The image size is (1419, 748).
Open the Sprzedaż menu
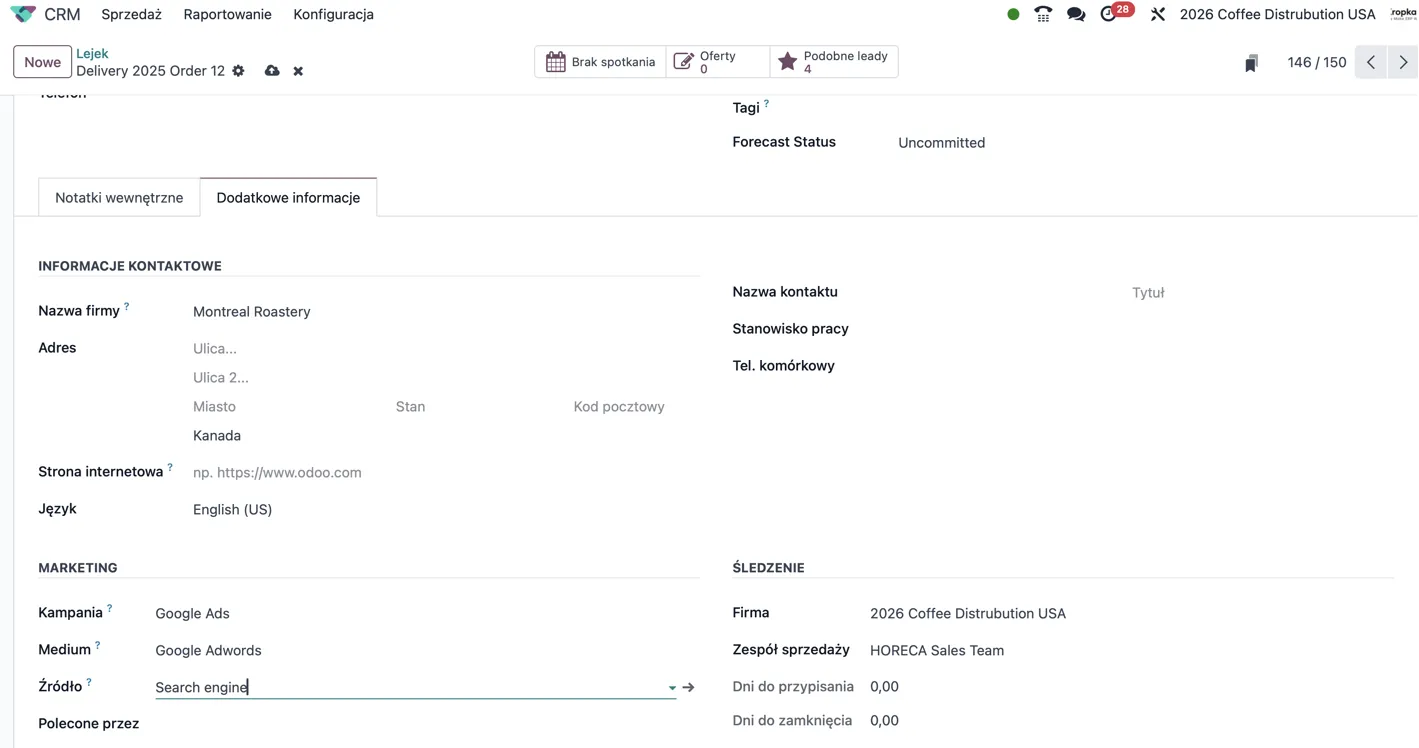pyautogui.click(x=131, y=14)
